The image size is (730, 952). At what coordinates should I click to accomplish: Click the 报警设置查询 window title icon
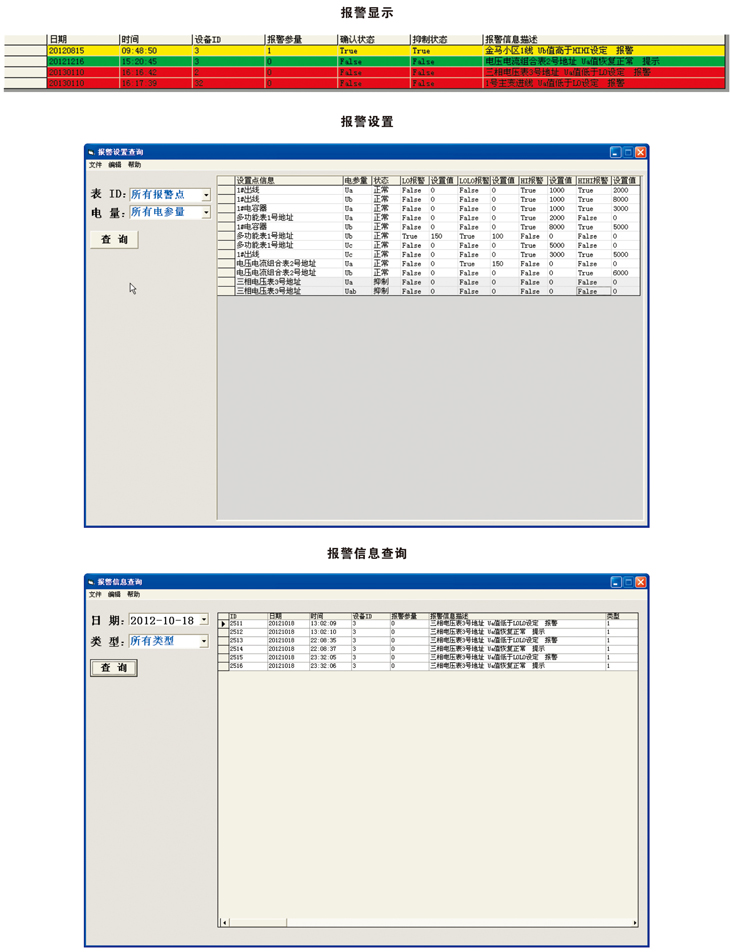click(x=91, y=152)
